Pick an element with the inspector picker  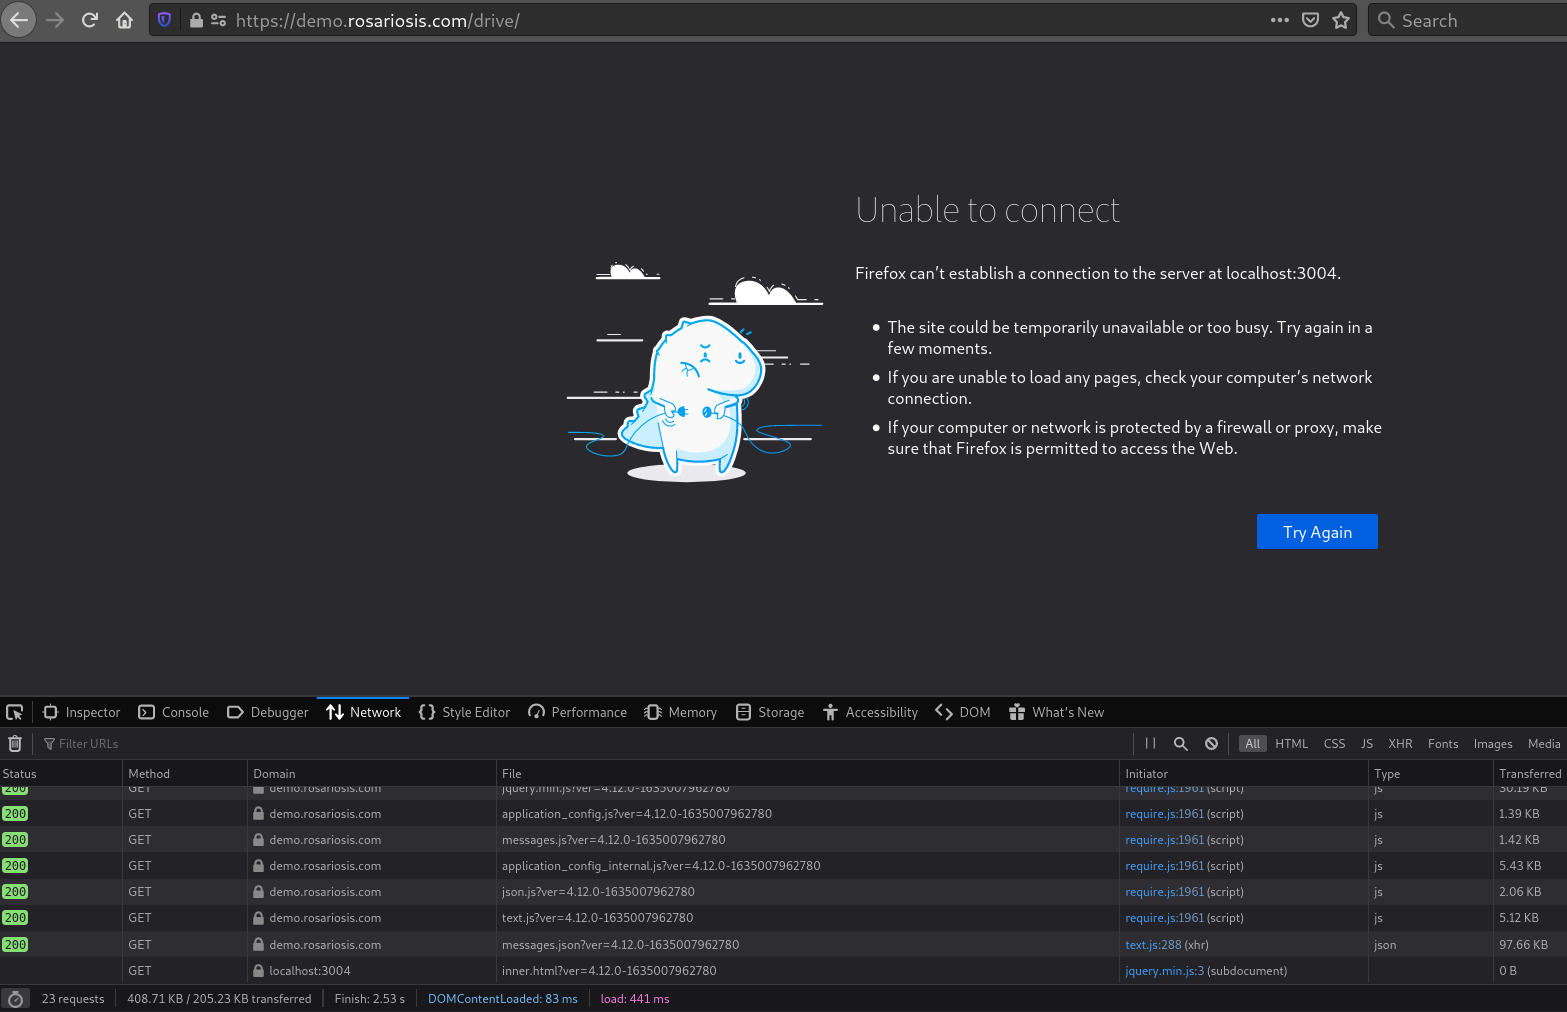coord(15,712)
